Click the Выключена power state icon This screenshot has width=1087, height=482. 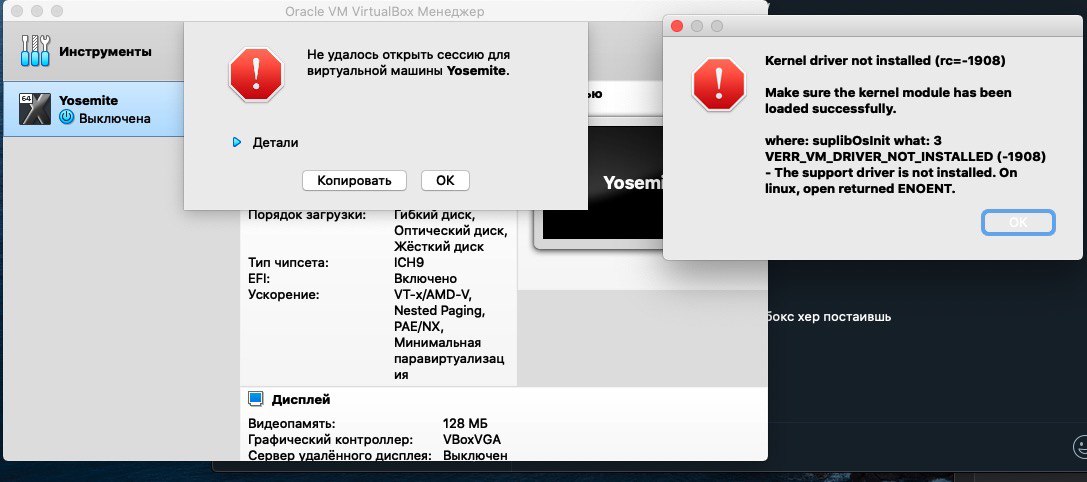(67, 117)
